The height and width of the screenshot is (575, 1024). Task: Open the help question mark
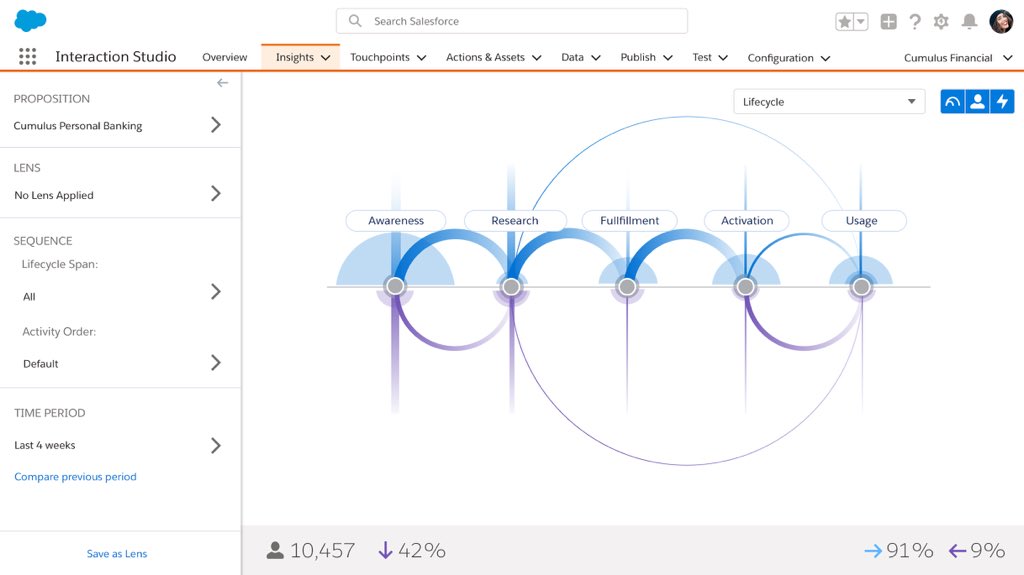[915, 22]
